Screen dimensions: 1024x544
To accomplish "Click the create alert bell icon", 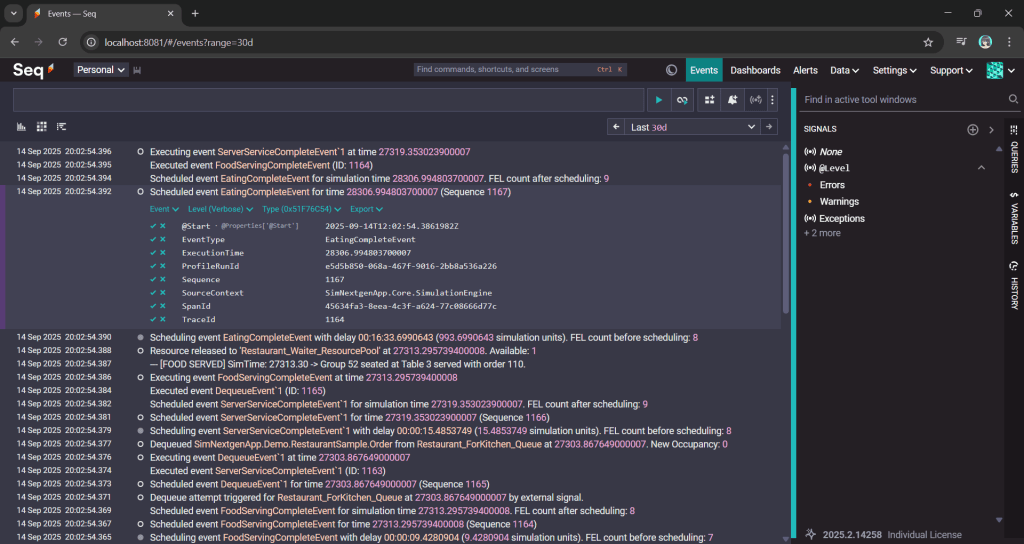I will 732,100.
